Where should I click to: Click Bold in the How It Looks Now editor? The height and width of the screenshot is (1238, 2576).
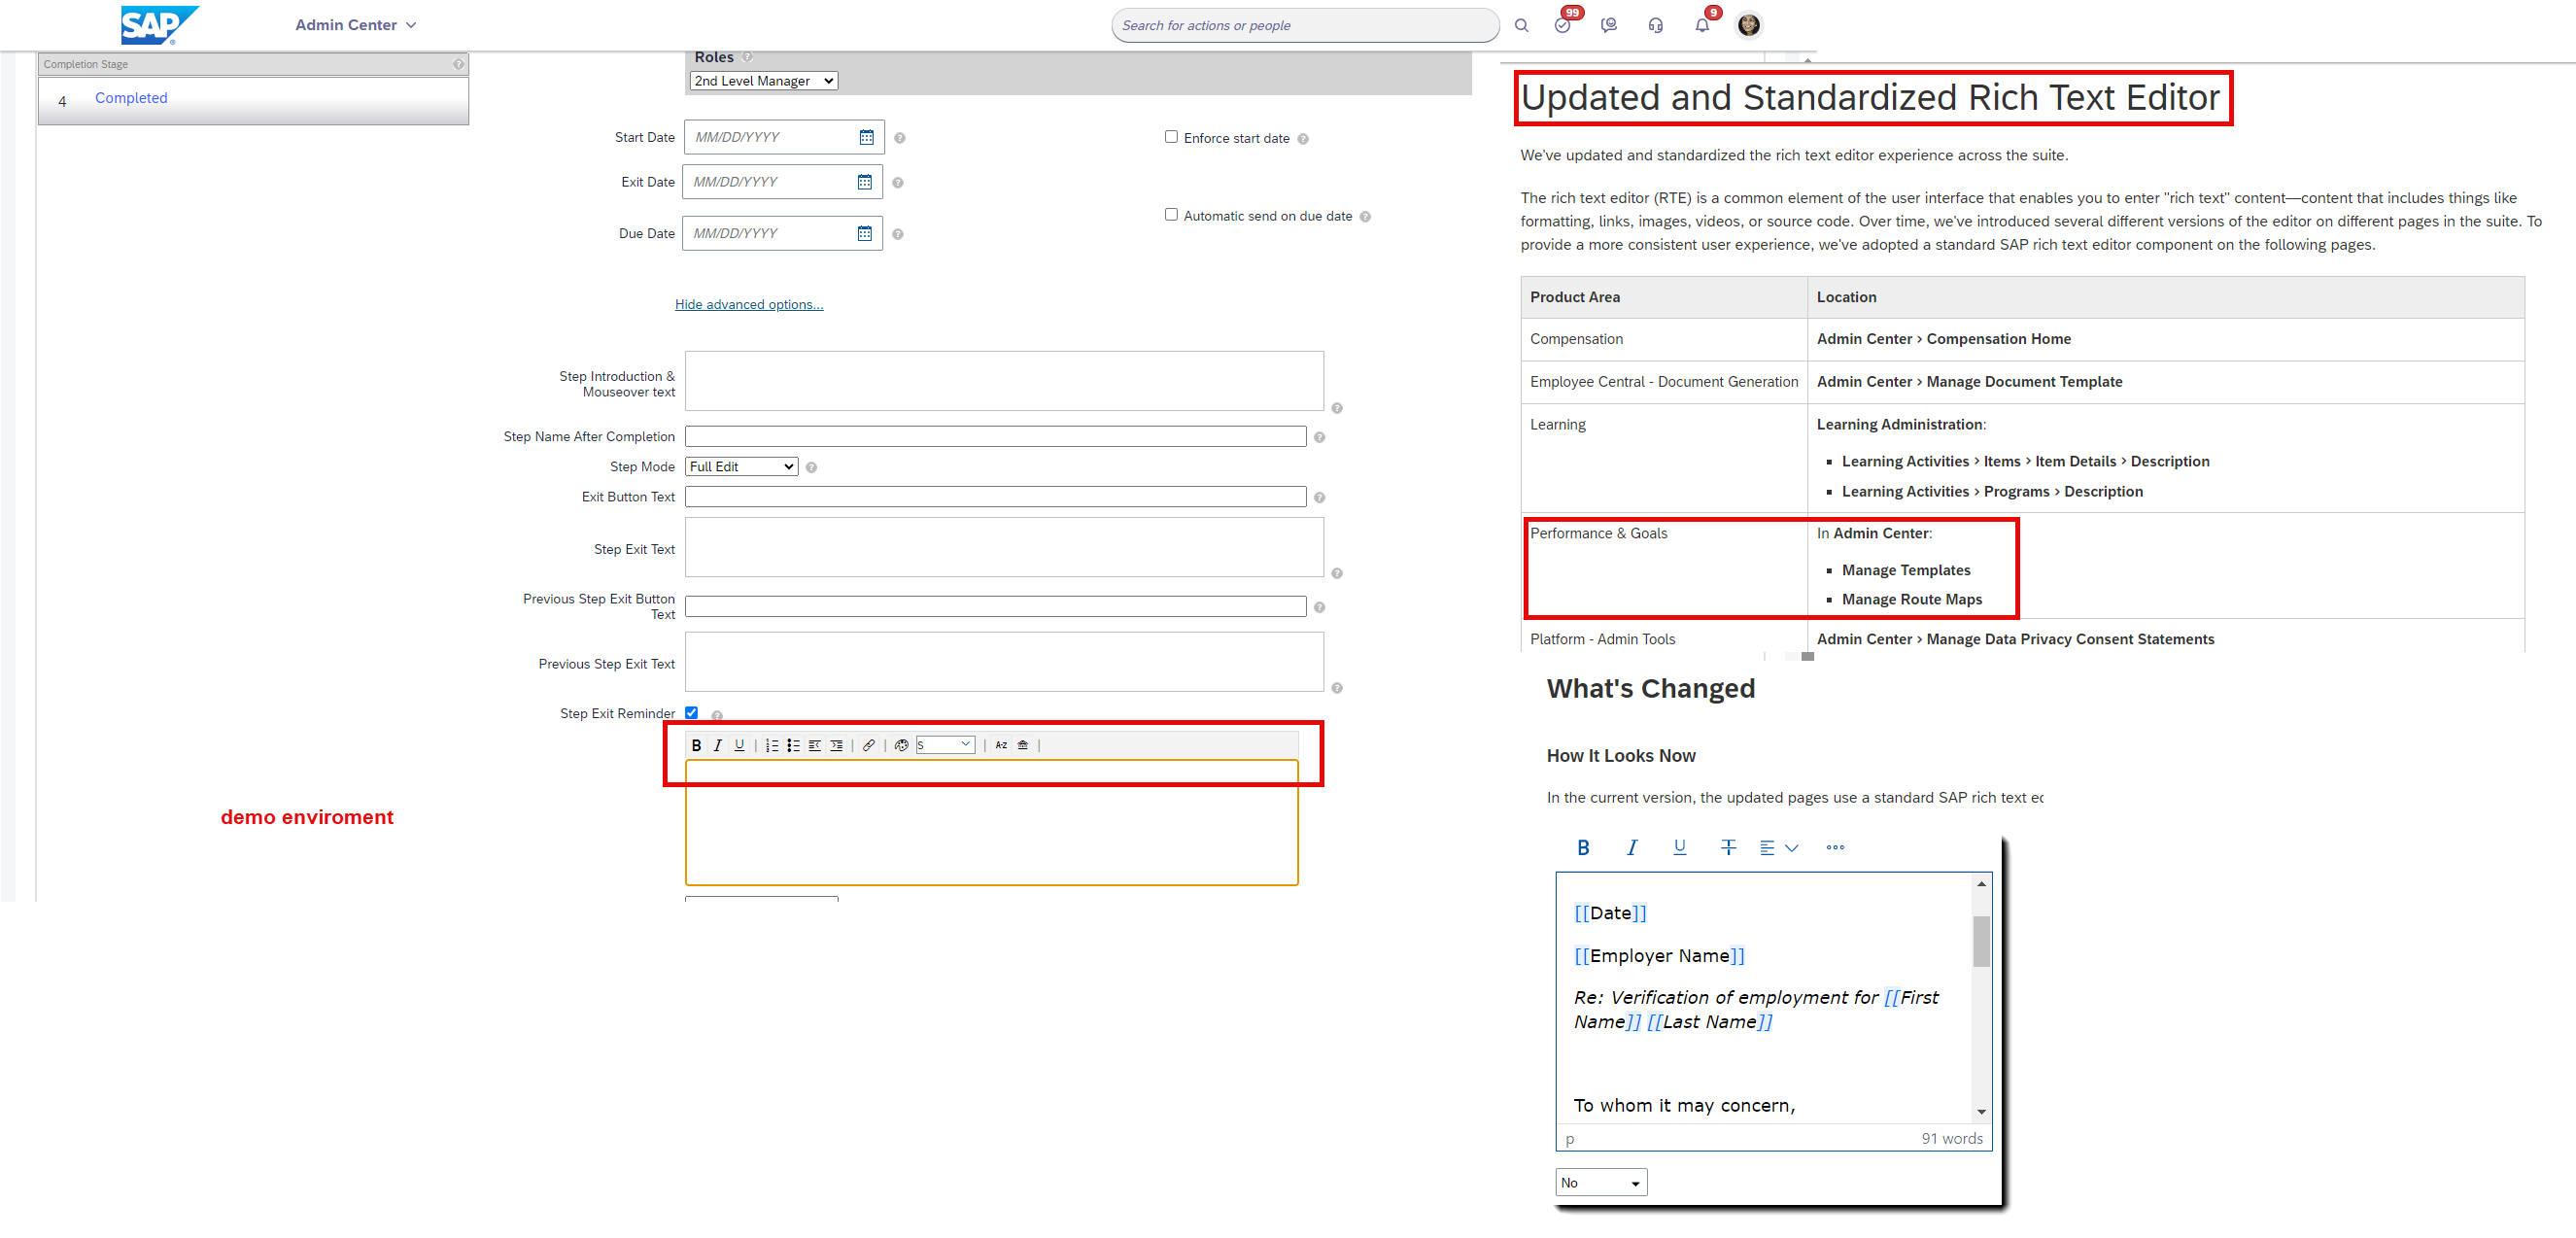pos(1583,847)
